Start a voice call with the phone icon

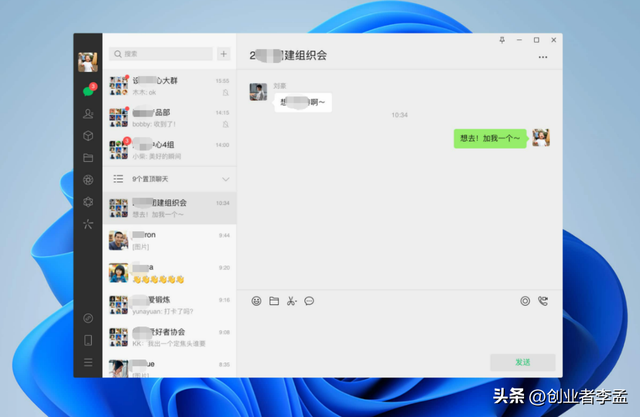click(543, 301)
